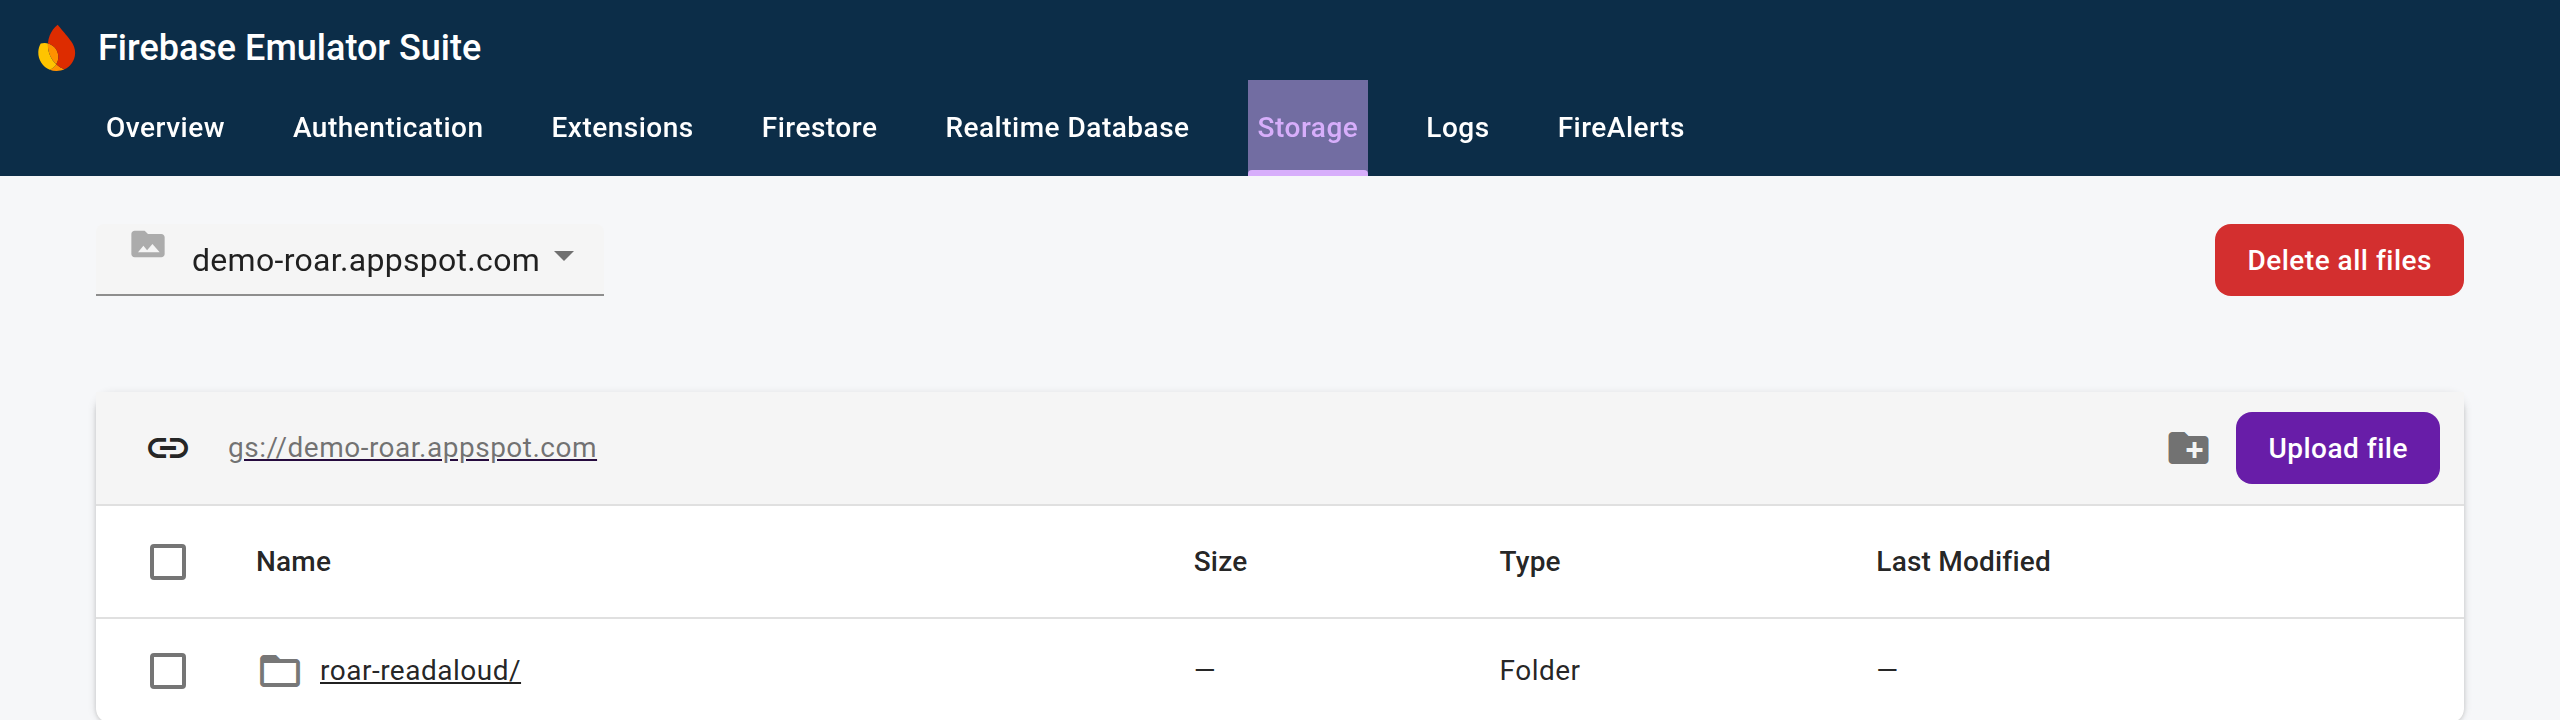Select the Storage tab
Image resolution: width=2560 pixels, height=720 pixels.
(x=1307, y=128)
